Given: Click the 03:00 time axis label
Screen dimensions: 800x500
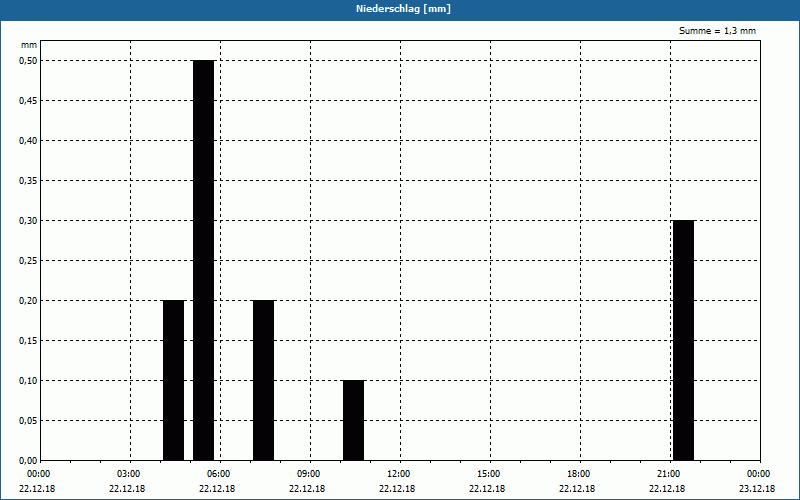Looking at the screenshot, I should coord(129,474).
